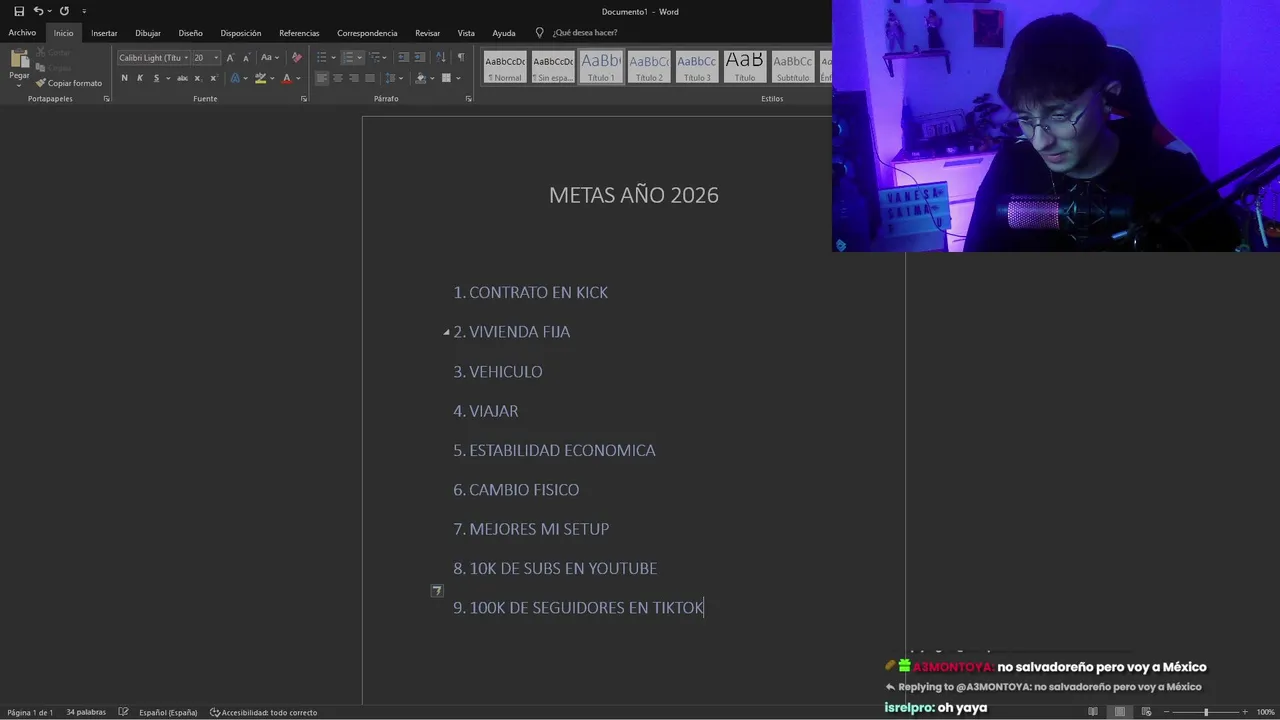Increase font size with the larger A
Viewport: 1280px width, 720px height.
tap(230, 58)
